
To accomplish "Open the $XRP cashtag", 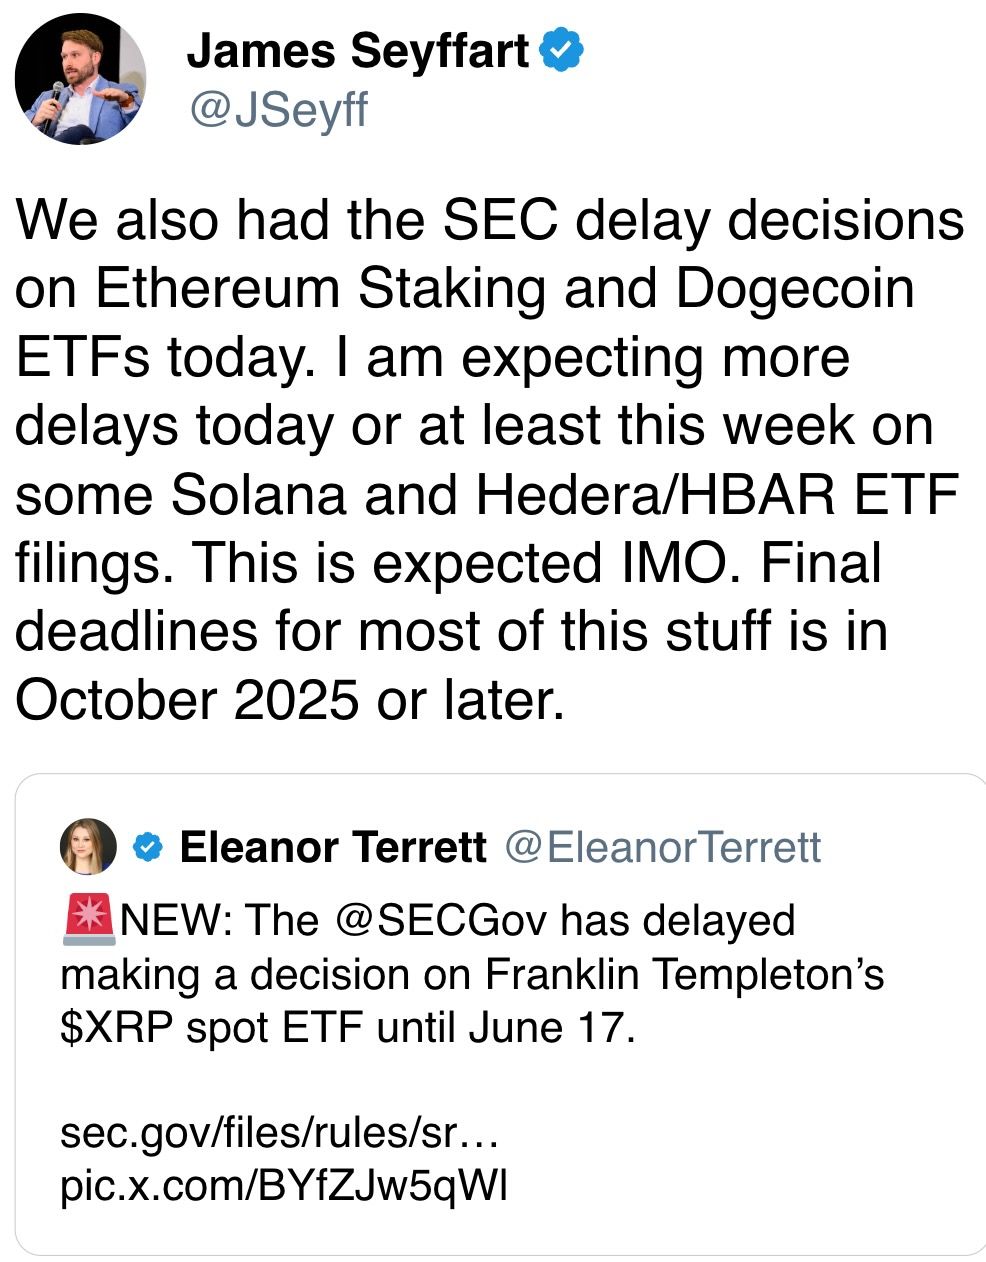I will (x=120, y=1028).
